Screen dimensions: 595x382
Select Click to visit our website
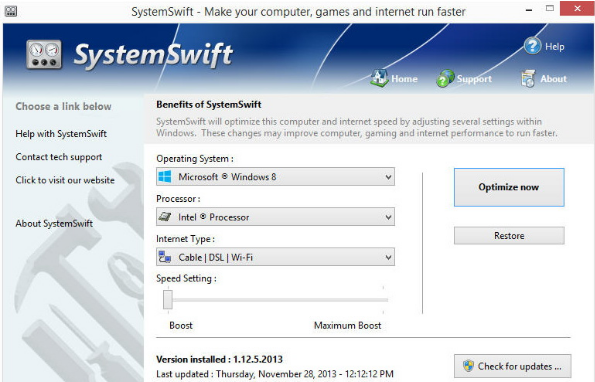[65, 180]
